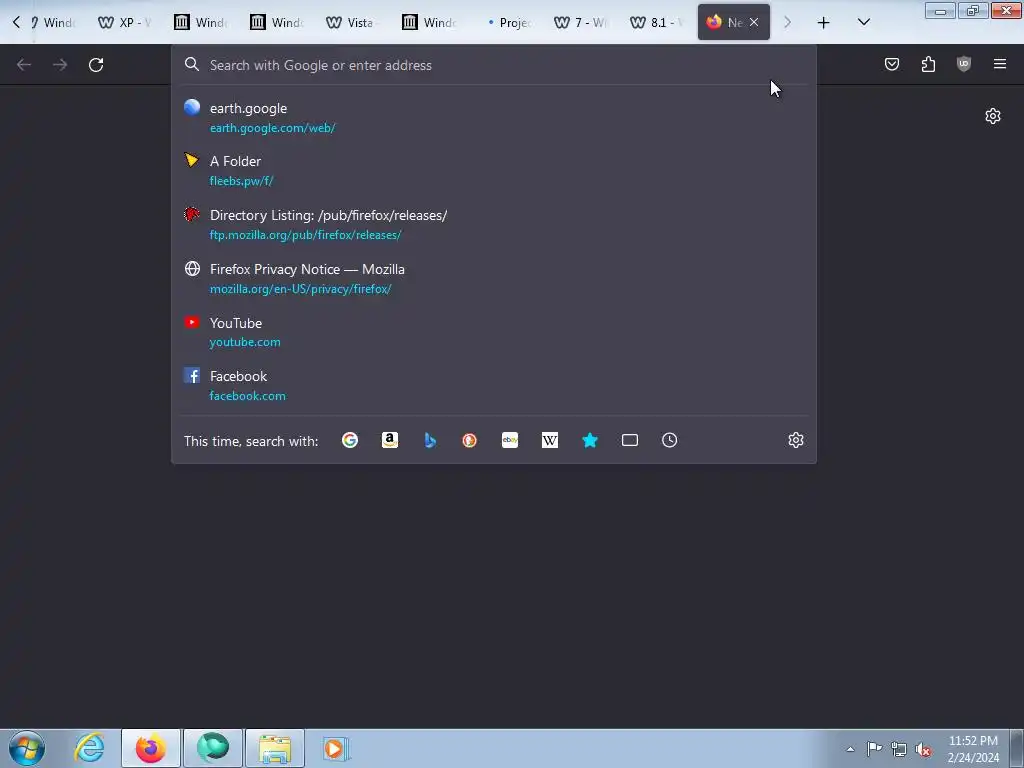Open the Directory Listing /pub/firefox/releases/ suggestion
The width and height of the screenshot is (1024, 768).
[x=494, y=225]
